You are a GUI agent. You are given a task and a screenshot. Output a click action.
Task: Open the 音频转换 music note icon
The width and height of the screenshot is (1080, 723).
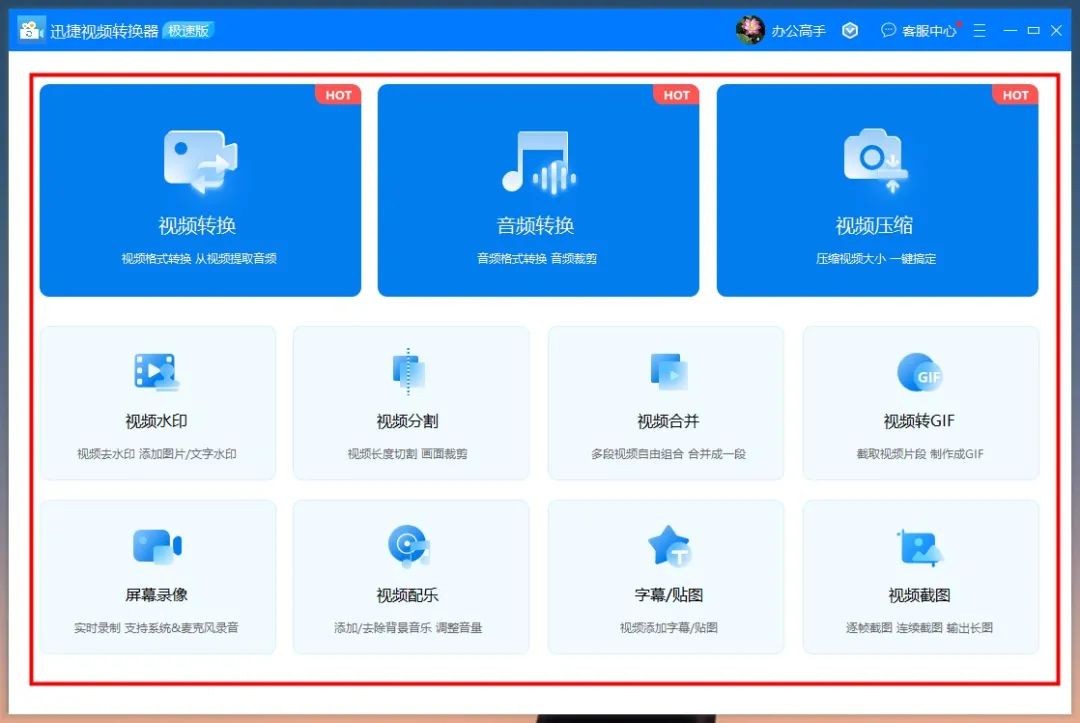[x=539, y=162]
